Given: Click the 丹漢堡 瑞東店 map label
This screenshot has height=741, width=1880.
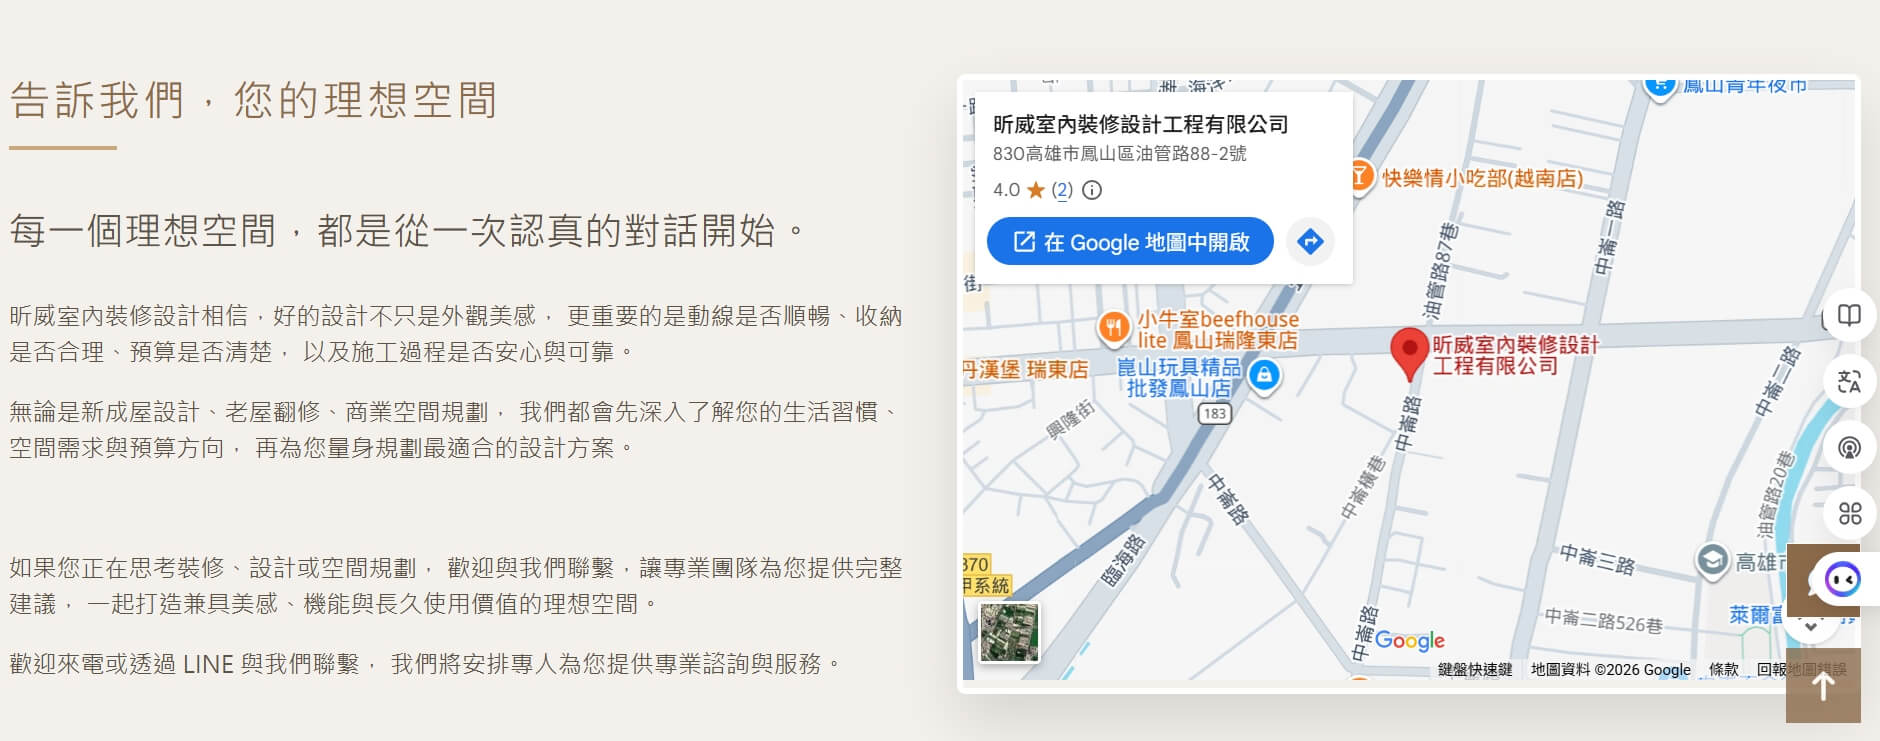Looking at the screenshot, I should click(x=1025, y=369).
